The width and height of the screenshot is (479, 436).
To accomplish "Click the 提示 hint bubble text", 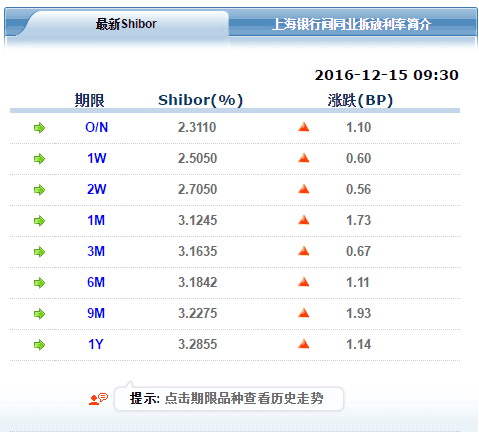I will (227, 398).
